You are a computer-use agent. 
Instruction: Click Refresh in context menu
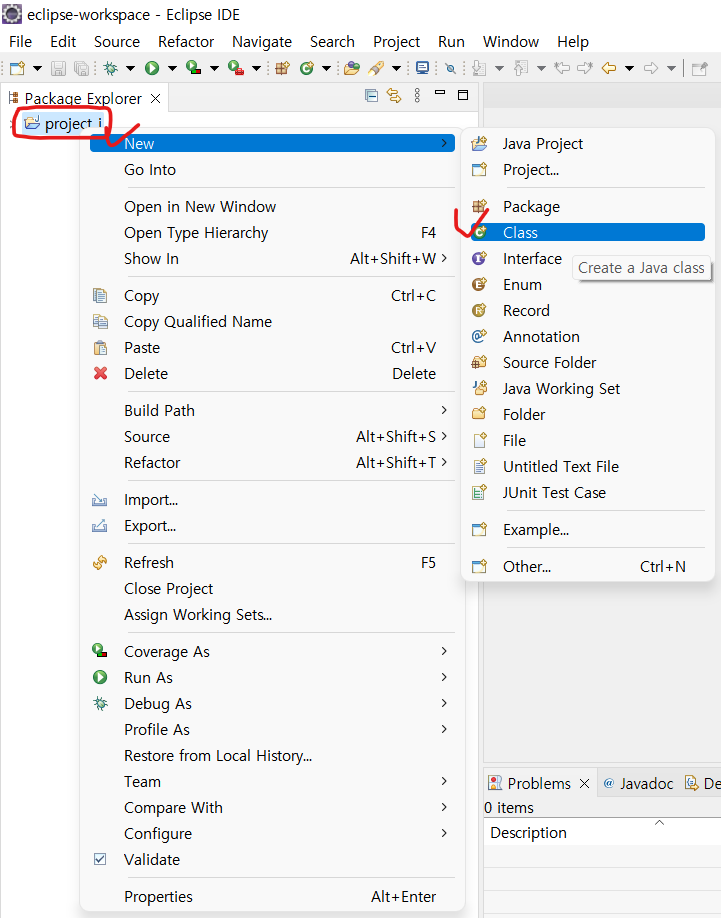point(272,563)
